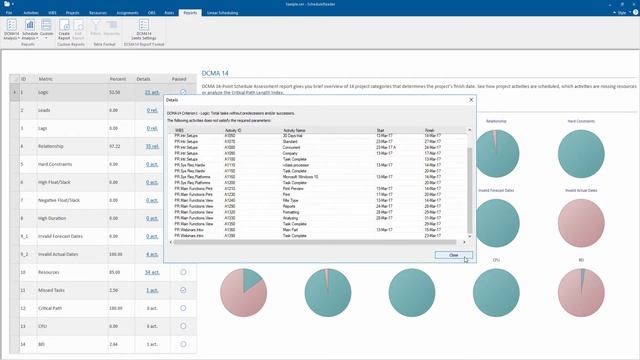Click the help question mark icon

[x=636, y=13]
